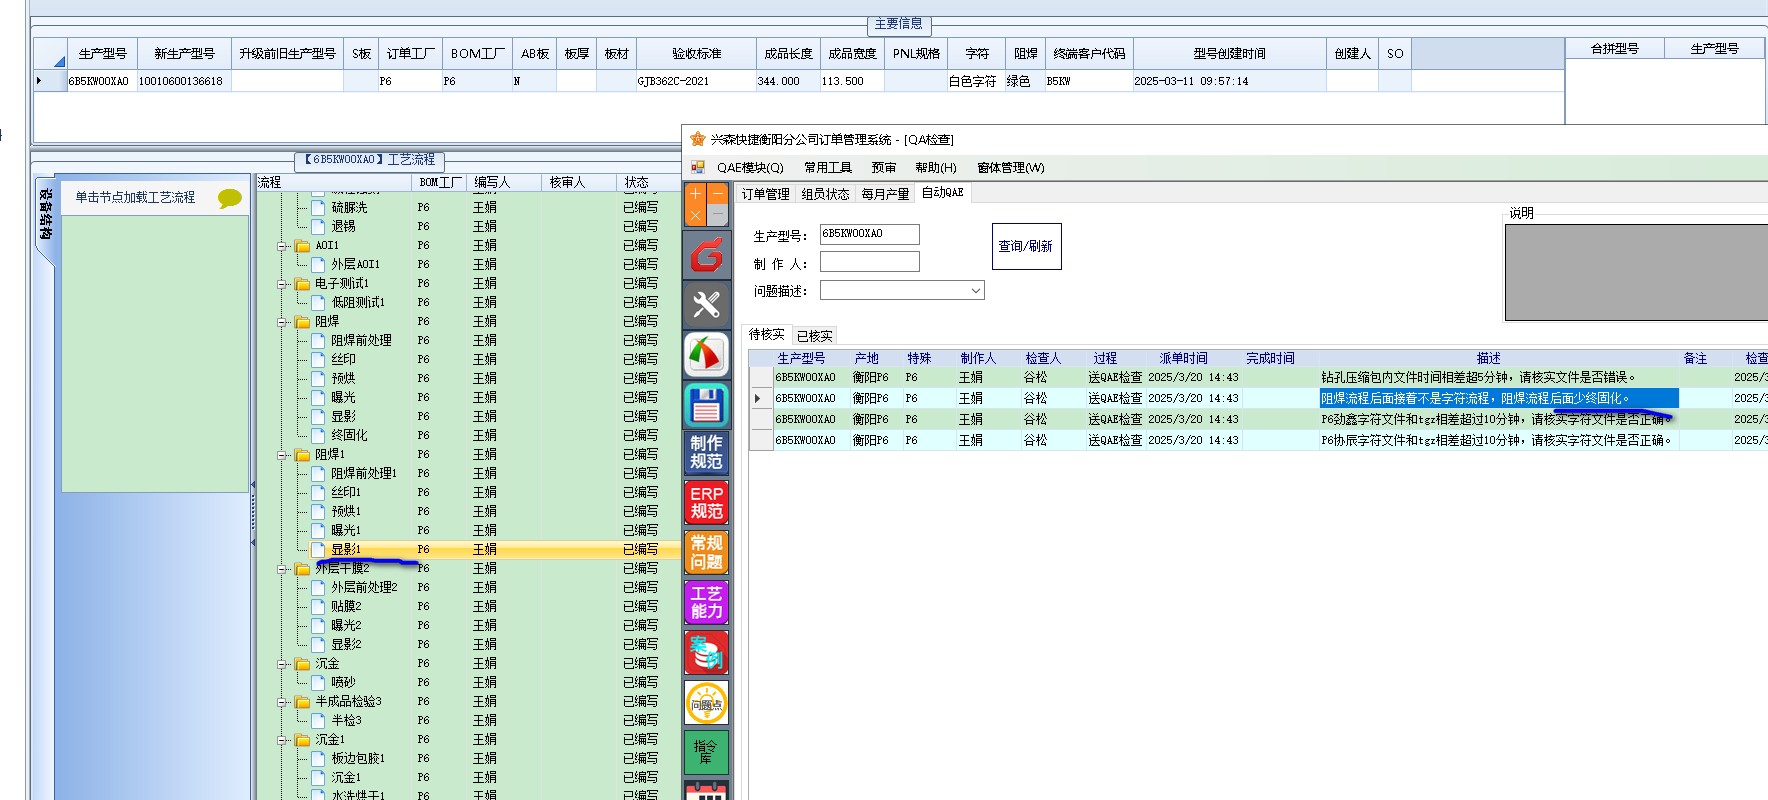Click the page icon beside 显影1
1768x800 pixels.
click(318, 549)
